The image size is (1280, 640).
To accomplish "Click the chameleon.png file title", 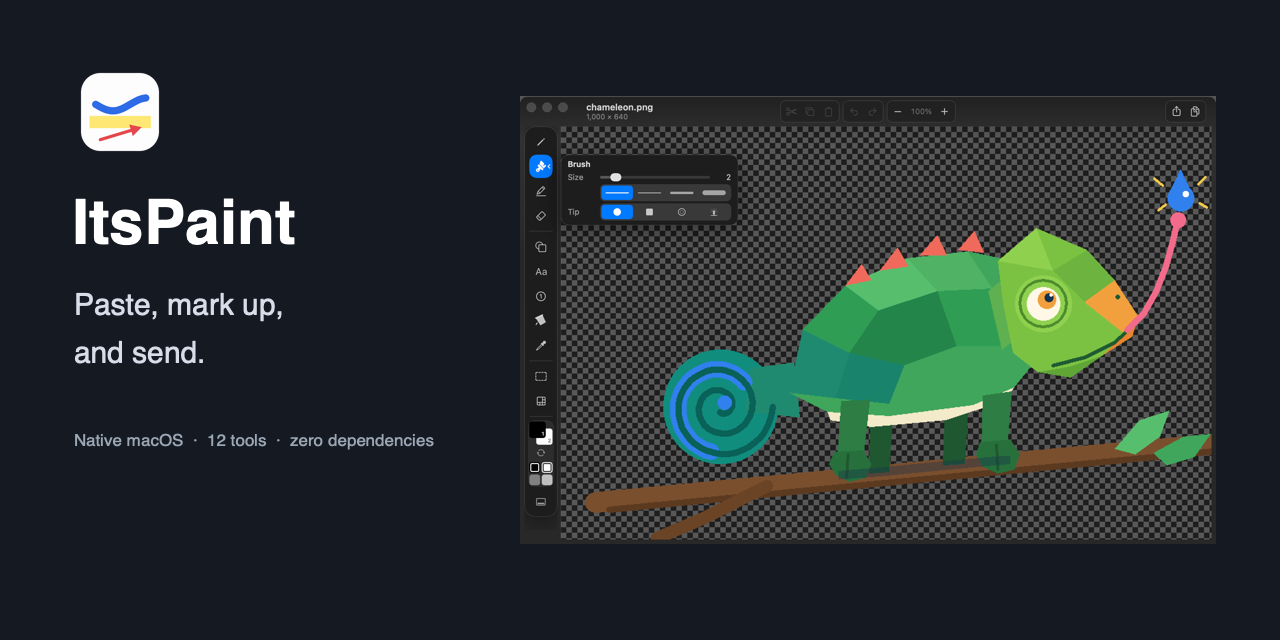I will 619,107.
